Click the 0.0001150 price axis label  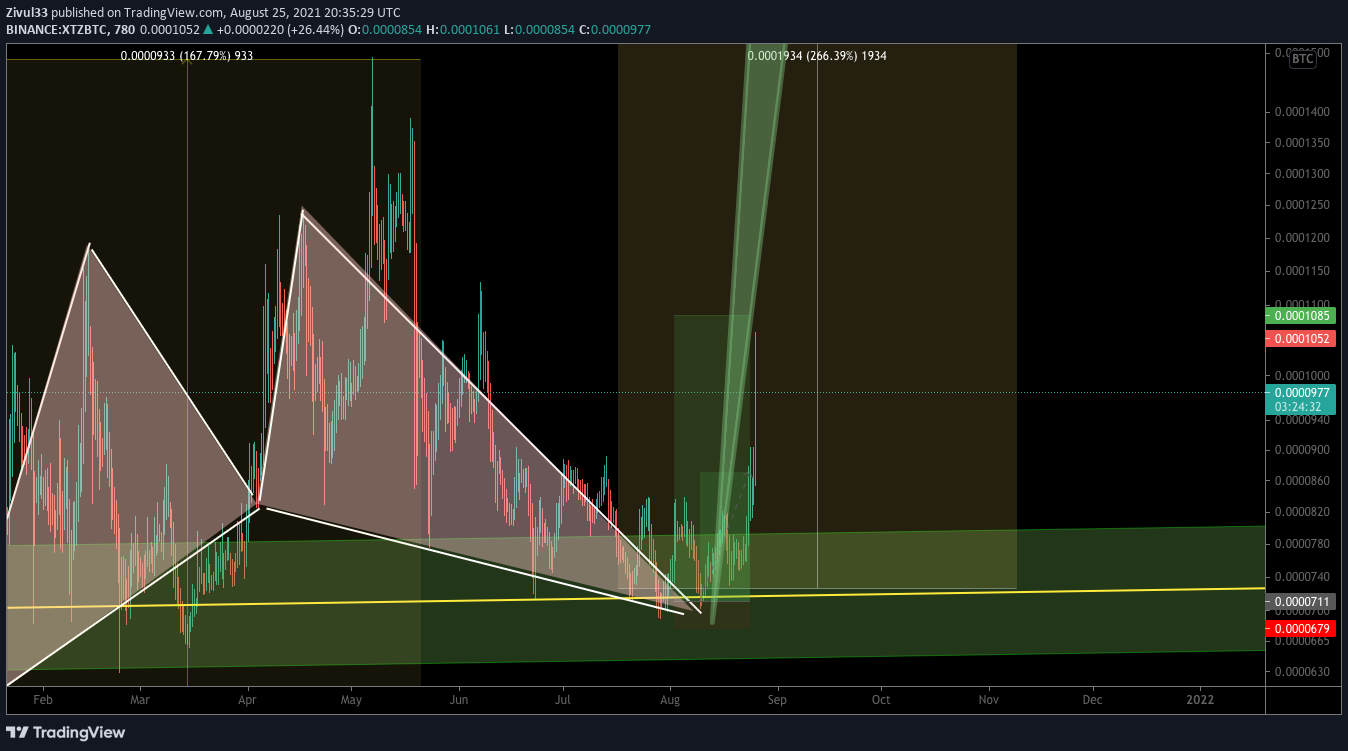1302,271
